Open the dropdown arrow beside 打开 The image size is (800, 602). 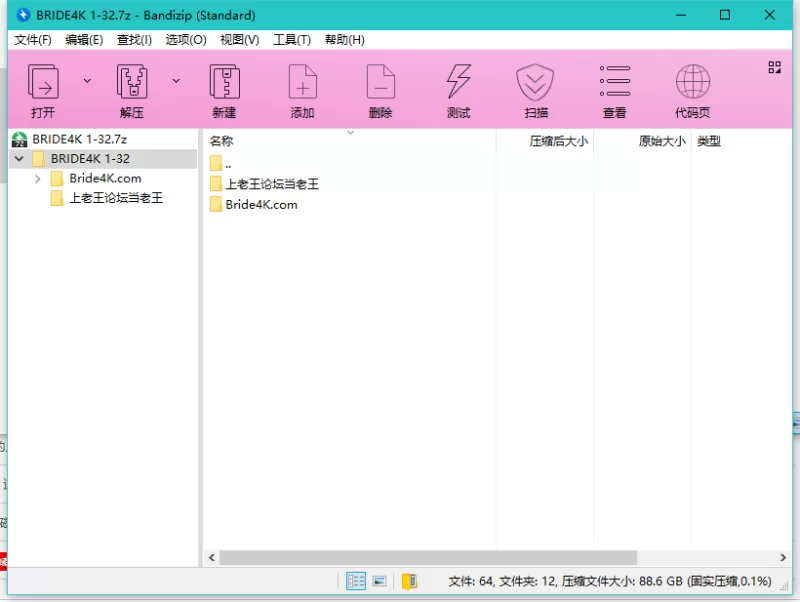(x=87, y=81)
